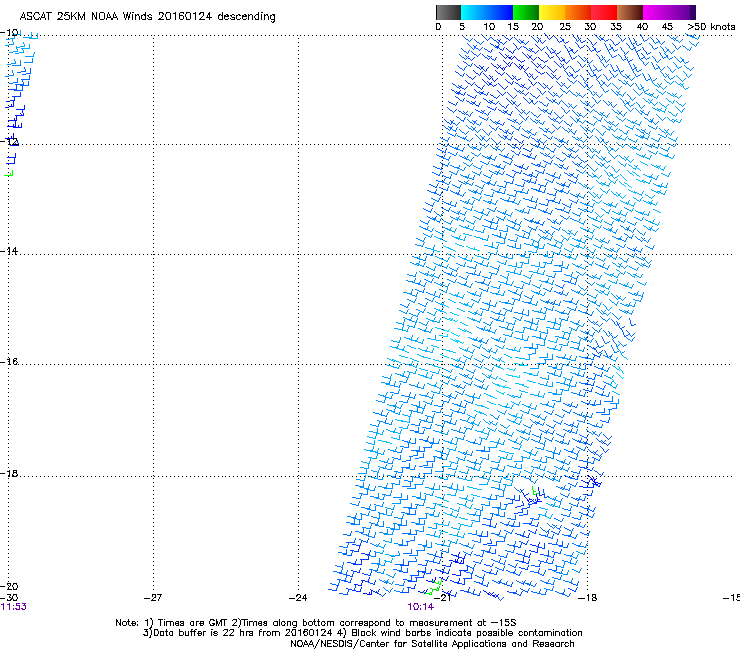740x650 pixels.
Task: Click the -24 longitude axis label
Action: click(298, 598)
